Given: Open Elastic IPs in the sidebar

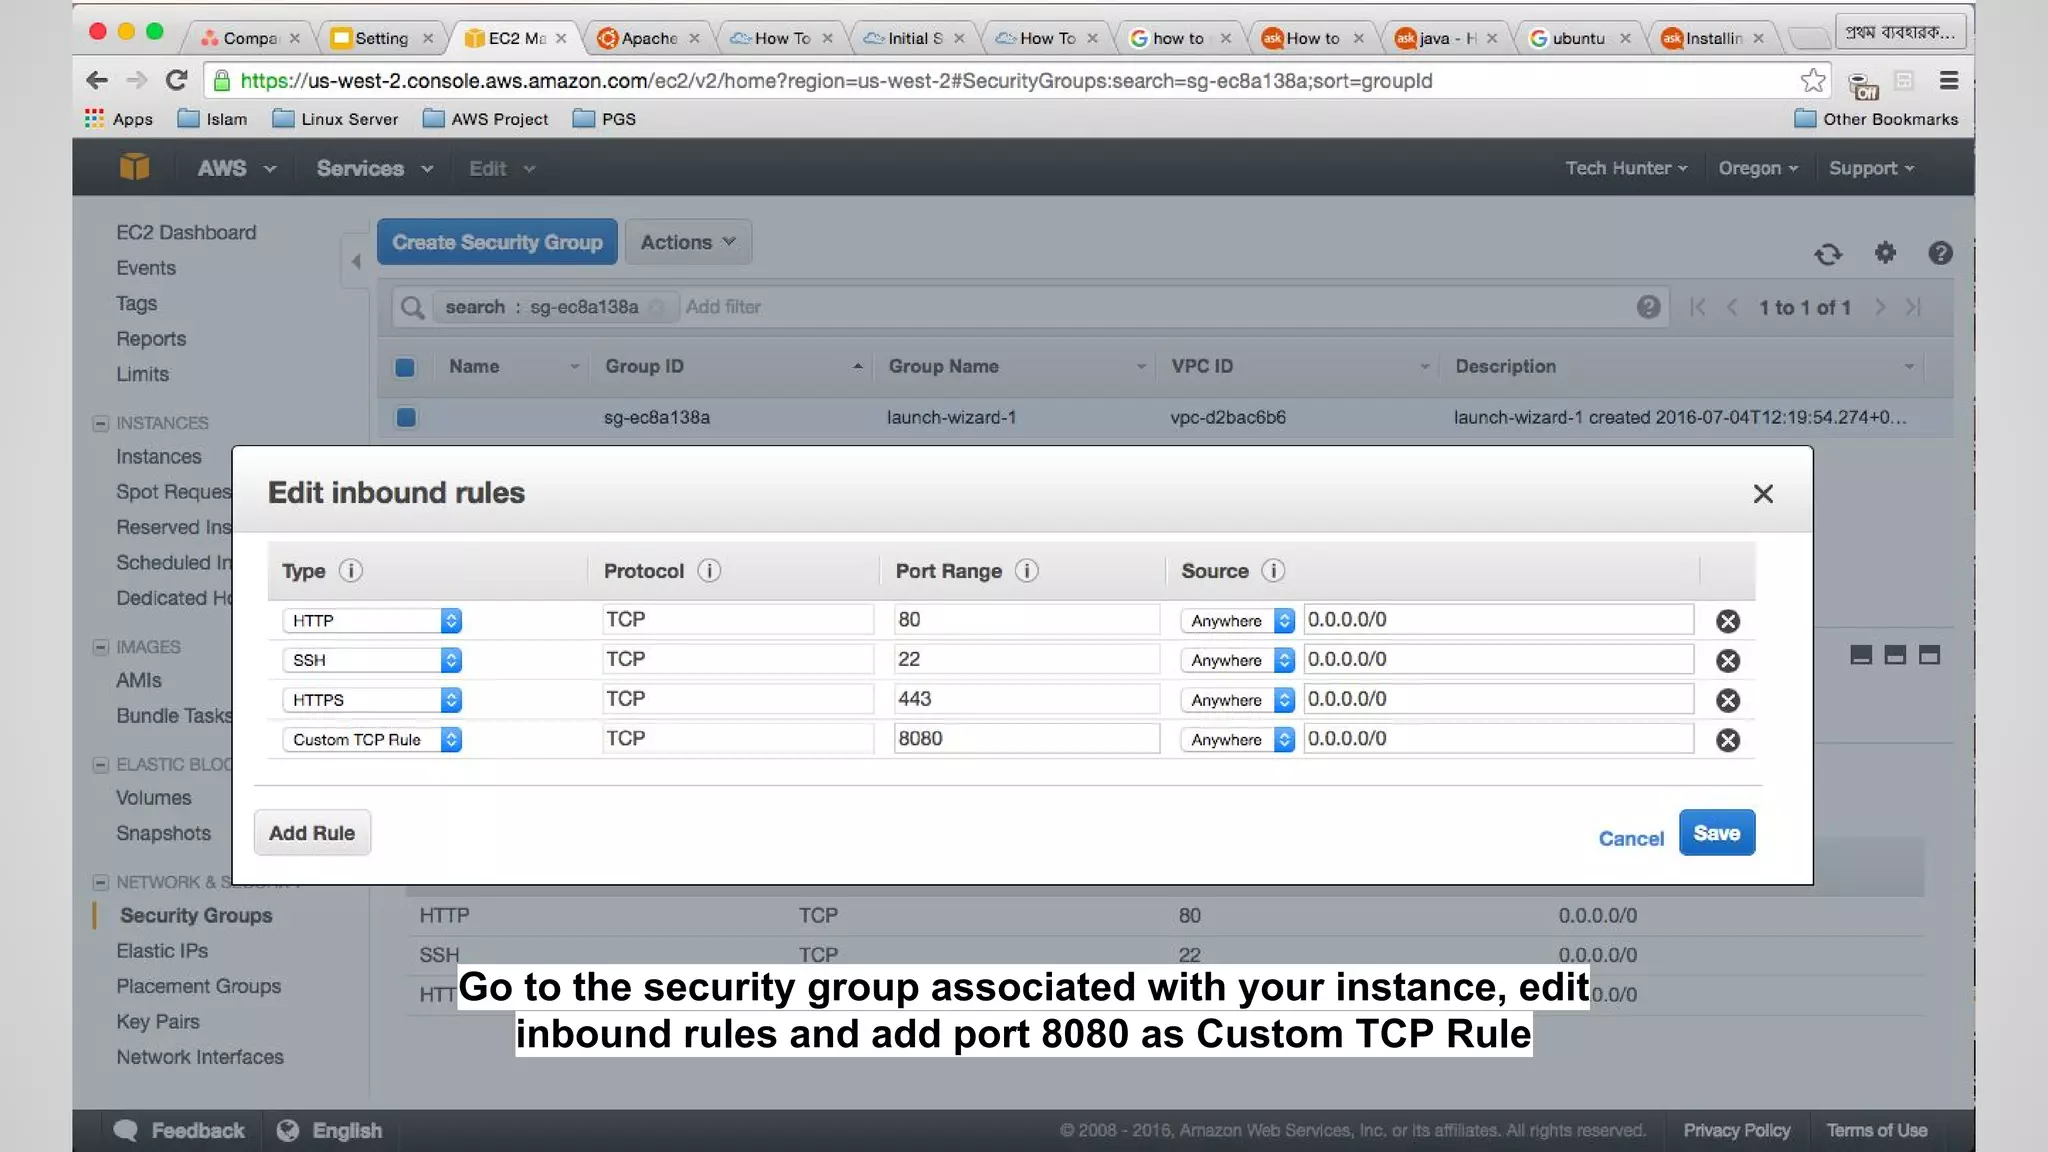Looking at the screenshot, I should click(x=162, y=950).
